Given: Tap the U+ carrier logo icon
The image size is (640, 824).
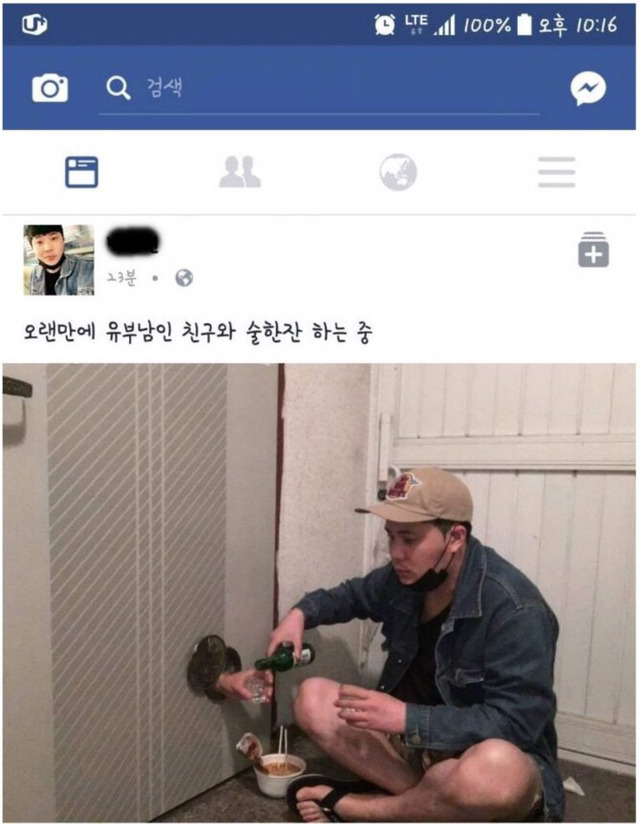Looking at the screenshot, I should (35, 25).
